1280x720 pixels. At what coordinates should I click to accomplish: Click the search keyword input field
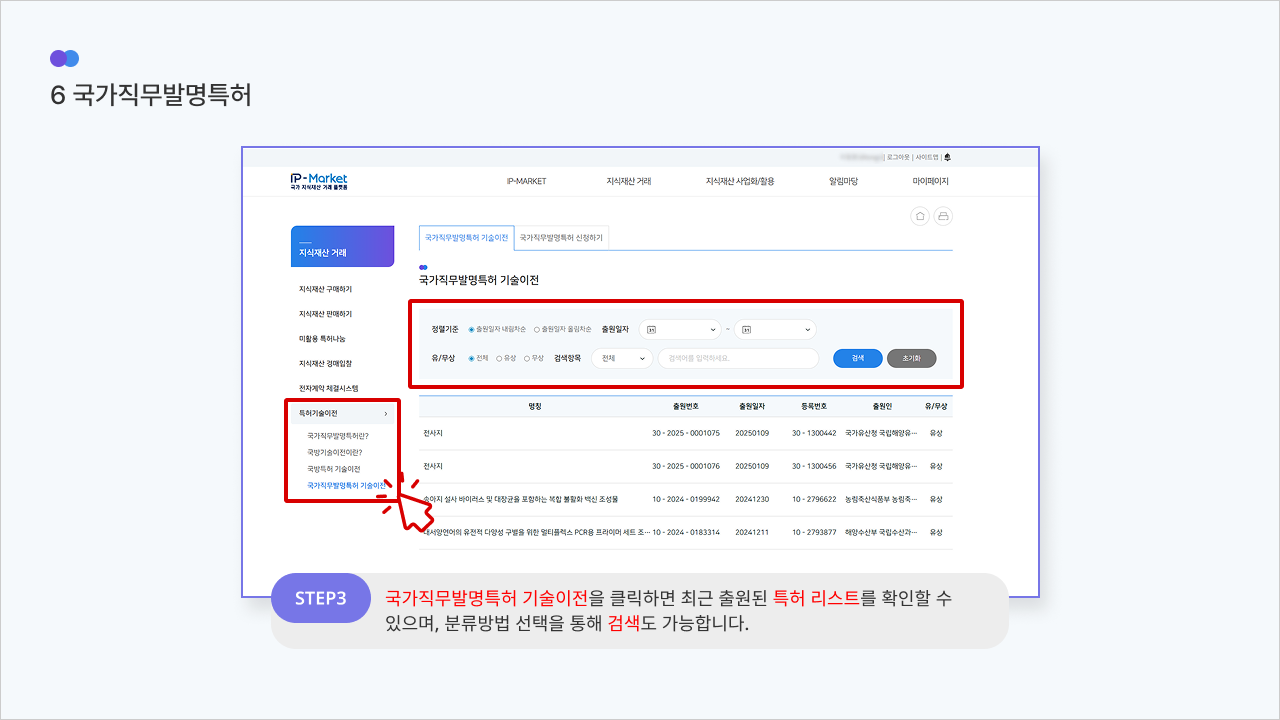click(x=738, y=358)
